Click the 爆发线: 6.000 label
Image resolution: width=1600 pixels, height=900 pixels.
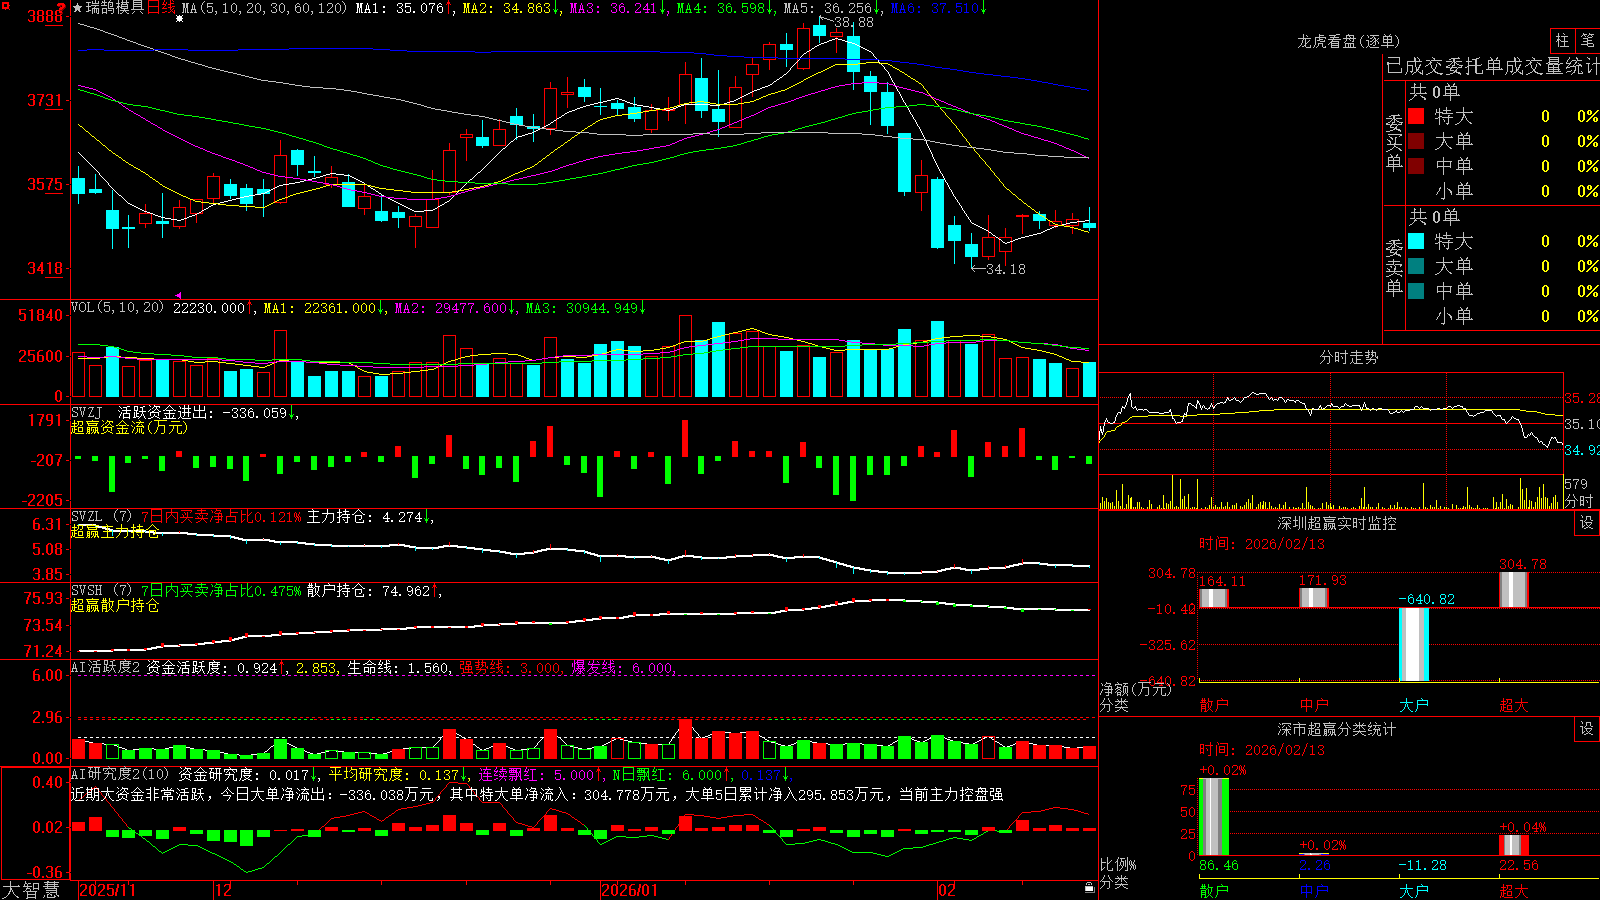tap(622, 667)
